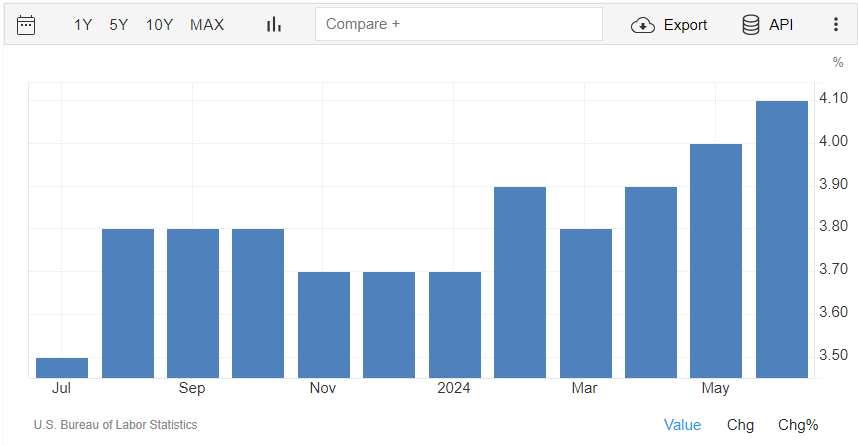Click the November bar in the chart
This screenshot has width=858, height=445.
coord(324,325)
